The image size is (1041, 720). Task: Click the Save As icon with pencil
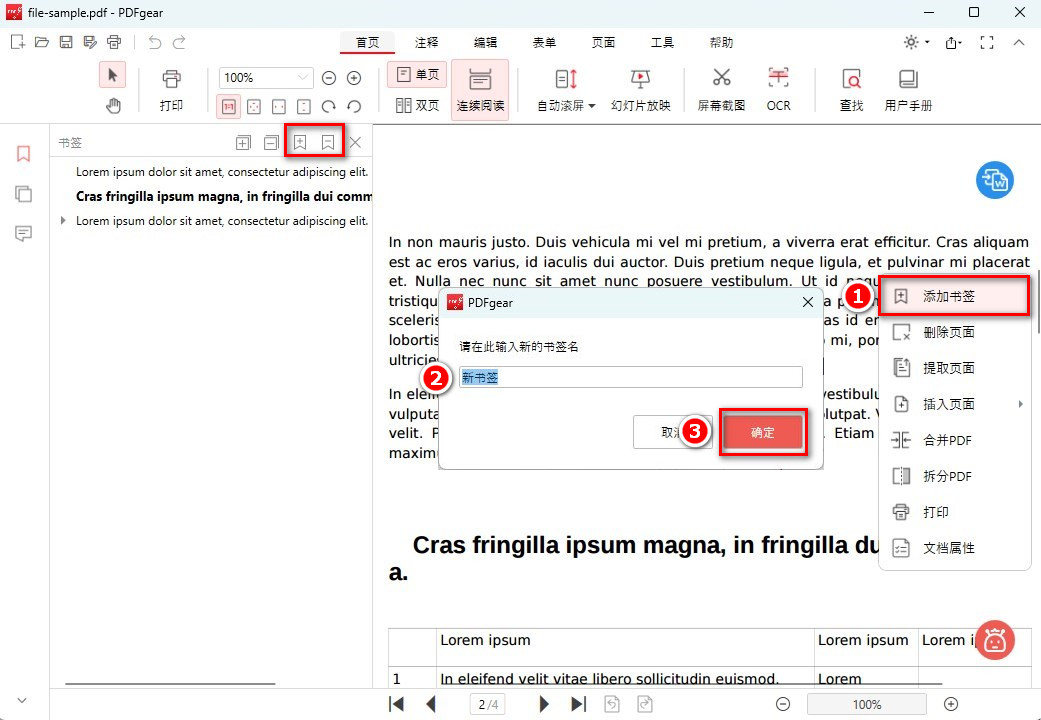[90, 43]
